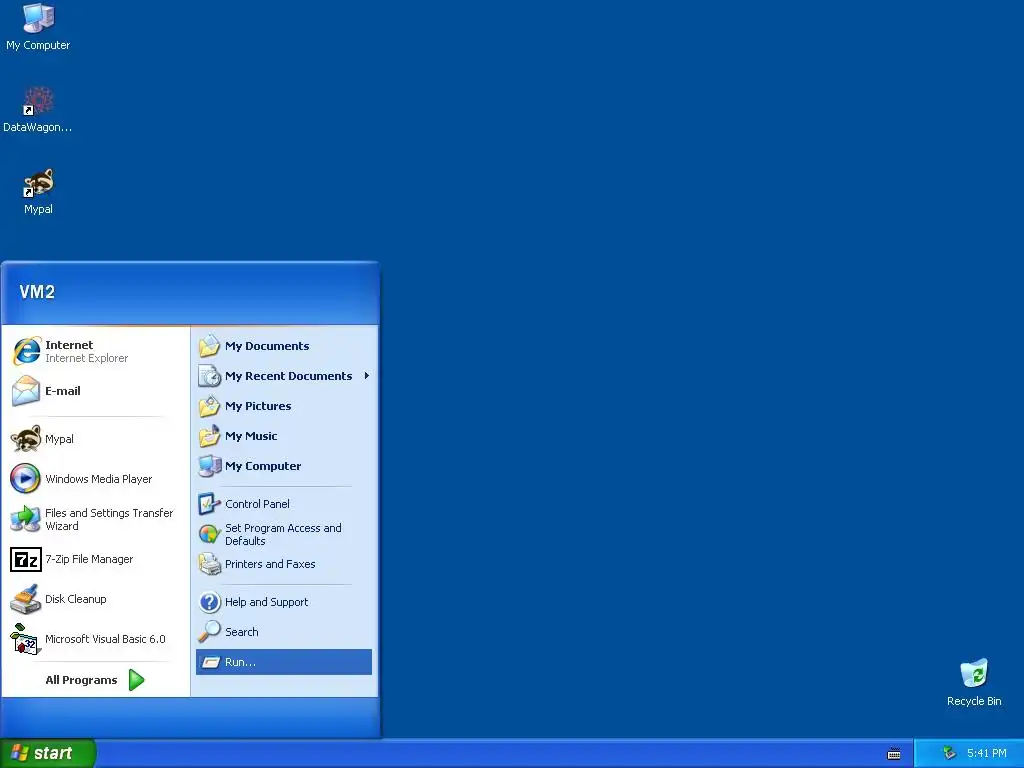The image size is (1024, 768).
Task: Click the green start button
Action: pyautogui.click(x=47, y=753)
